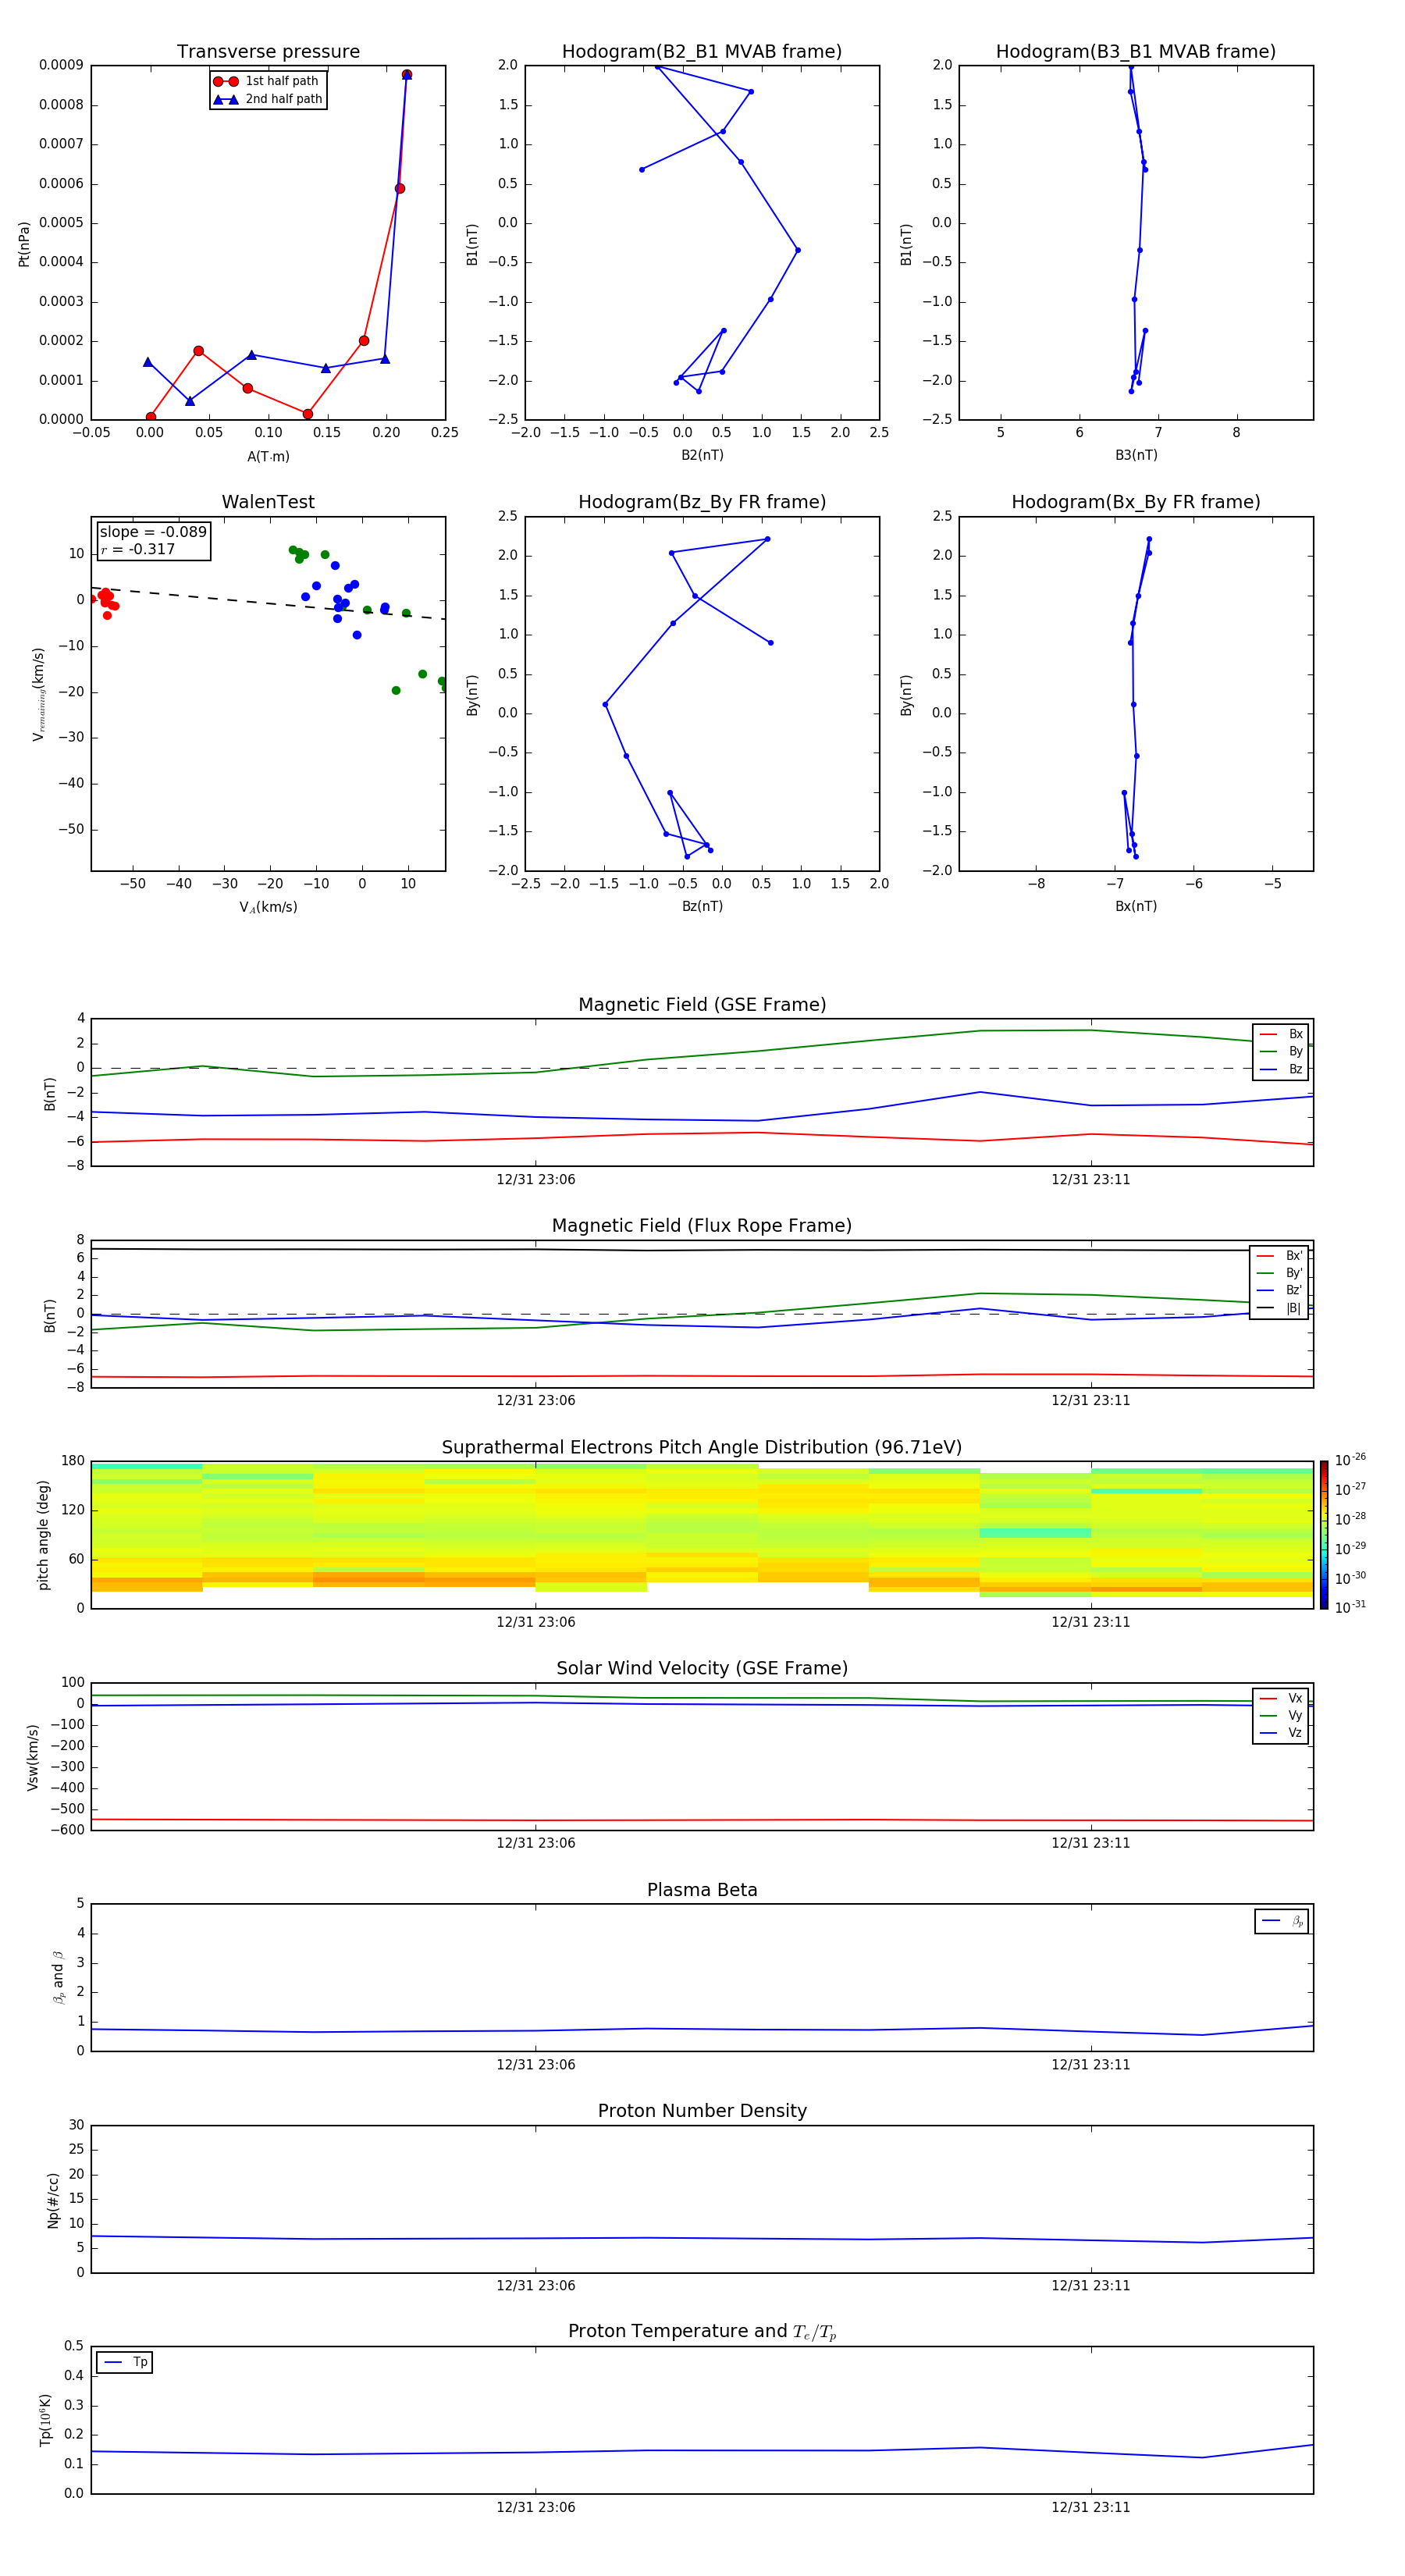Click the "slope = -0.089" annotation
The image size is (1405, 2576).
153,532
